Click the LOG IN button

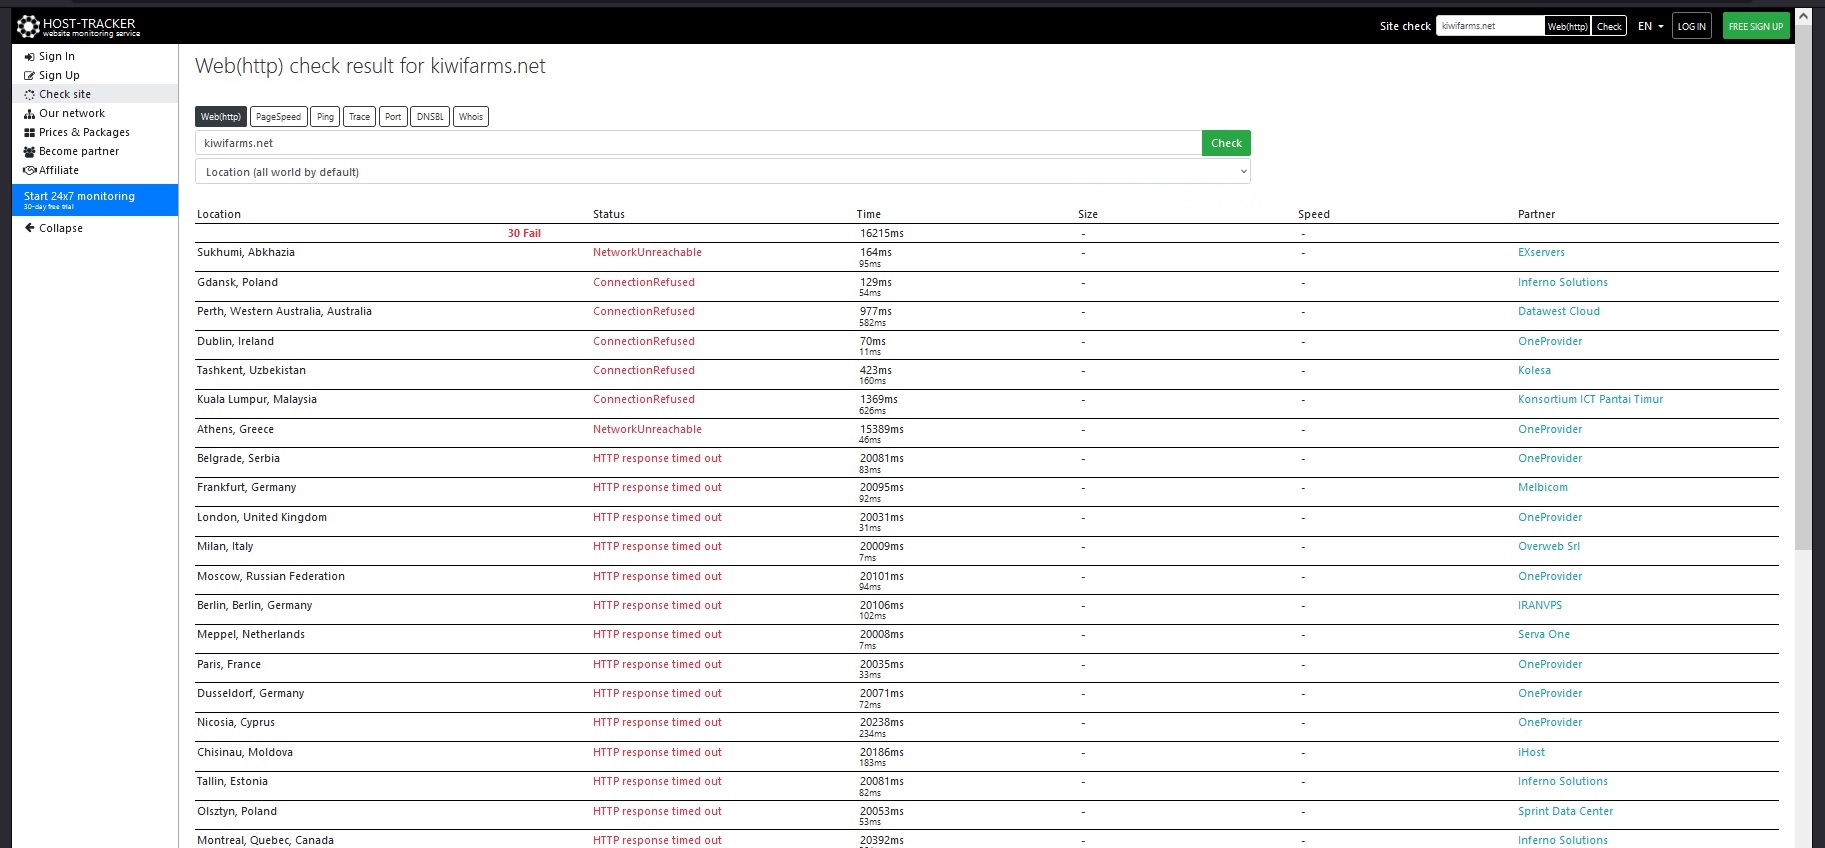(x=1692, y=26)
